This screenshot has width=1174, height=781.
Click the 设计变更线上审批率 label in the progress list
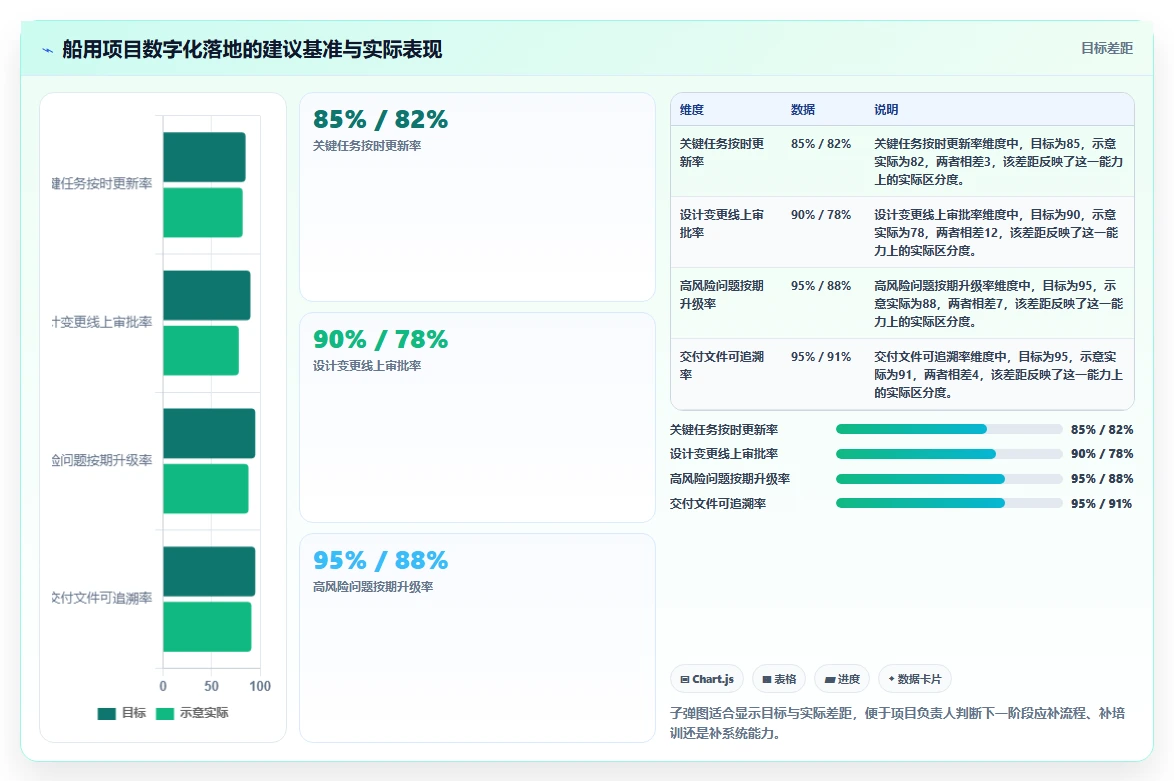pyautogui.click(x=724, y=454)
